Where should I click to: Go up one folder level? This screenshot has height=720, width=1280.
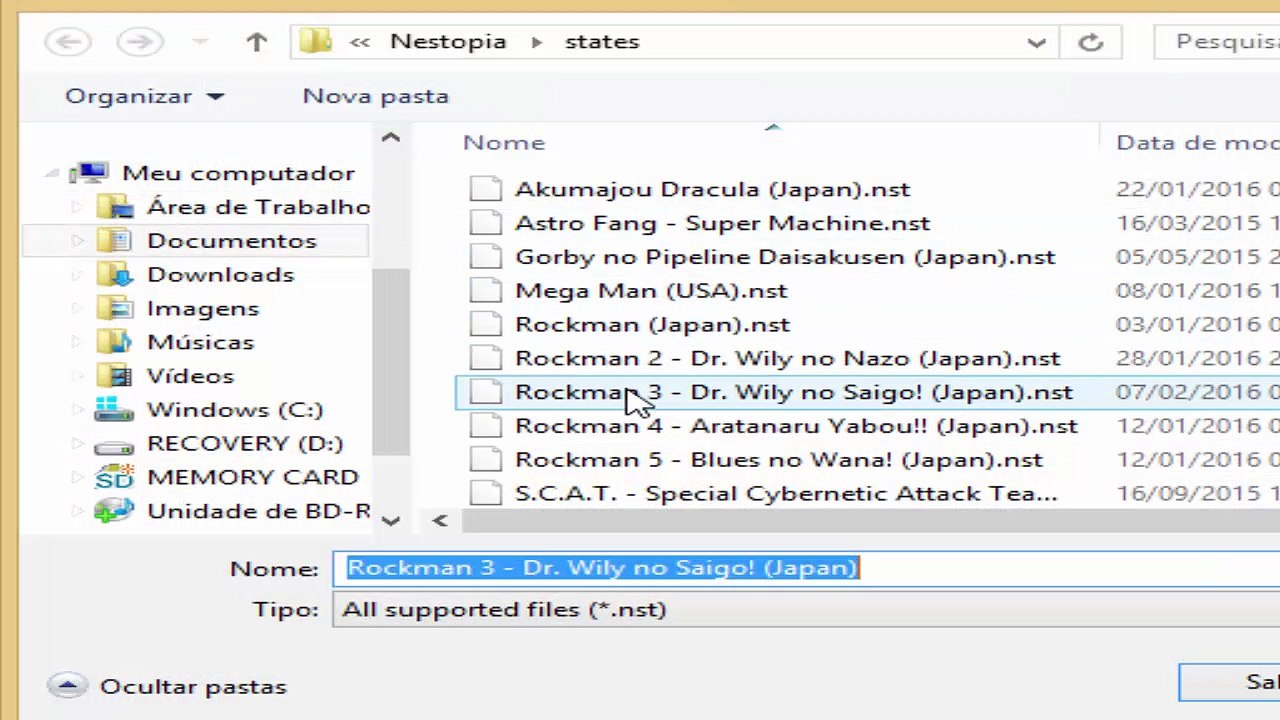click(x=257, y=42)
